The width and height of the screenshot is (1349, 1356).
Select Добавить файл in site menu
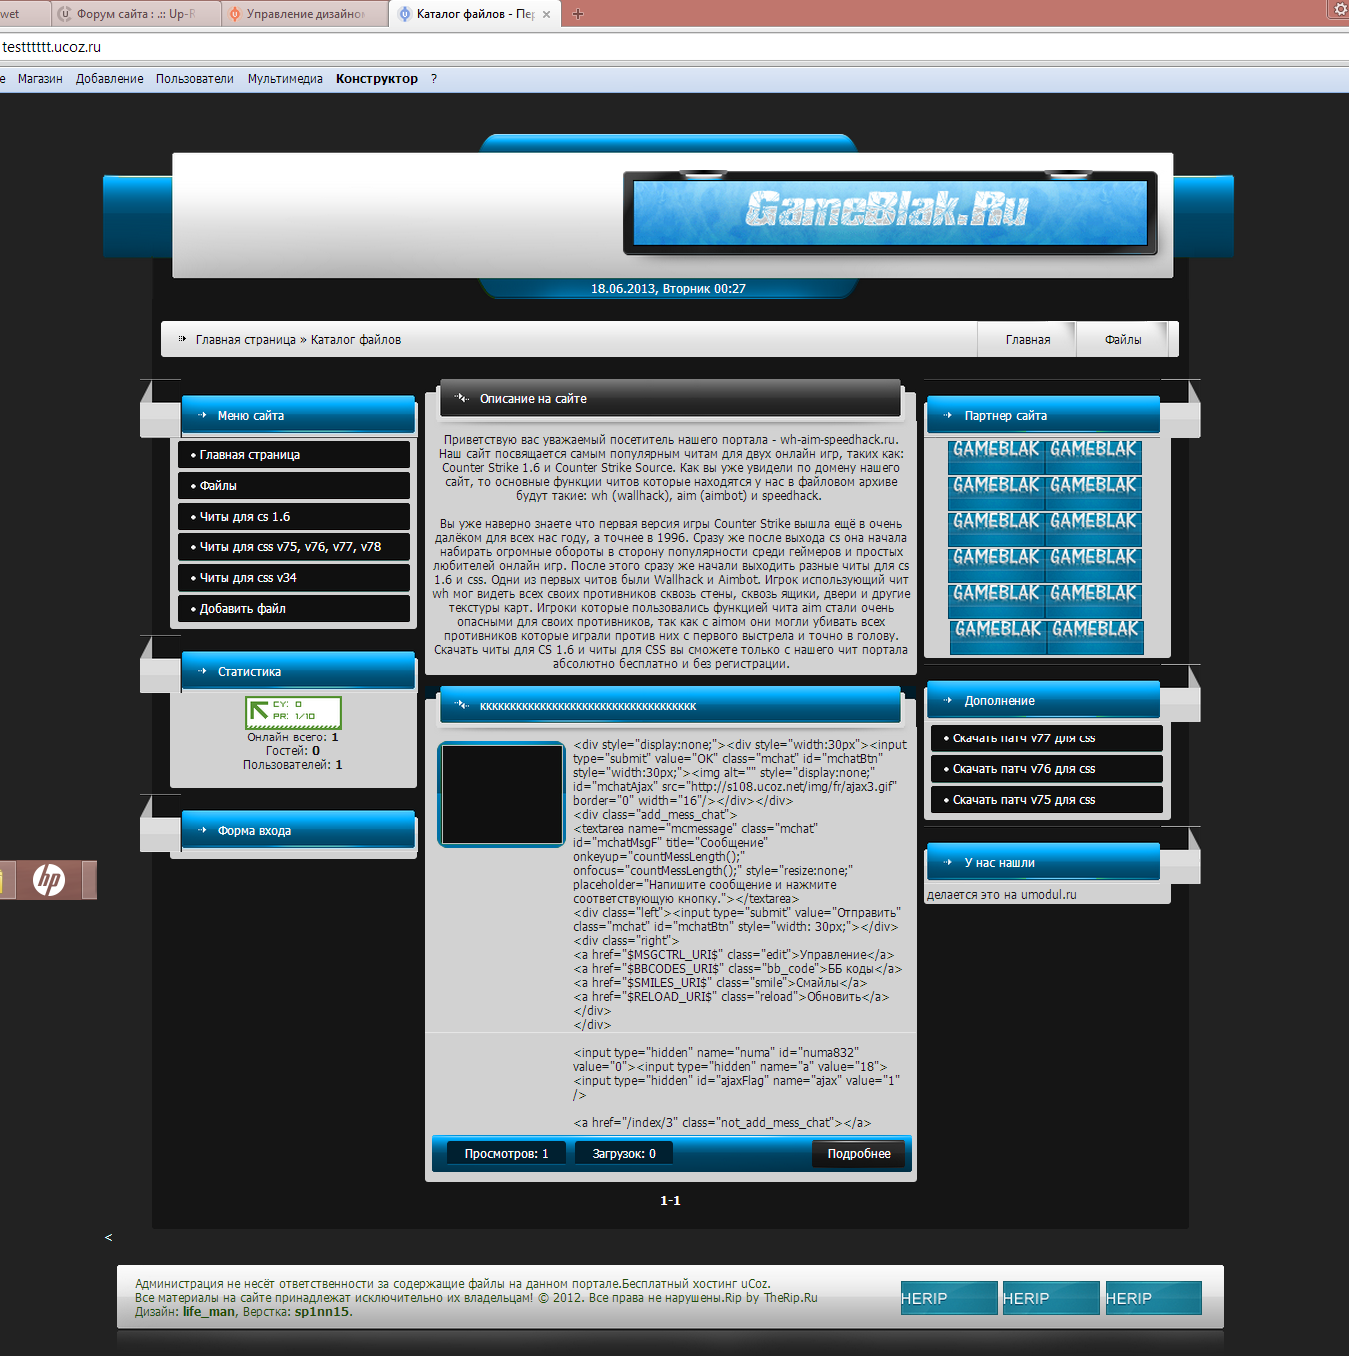point(294,609)
